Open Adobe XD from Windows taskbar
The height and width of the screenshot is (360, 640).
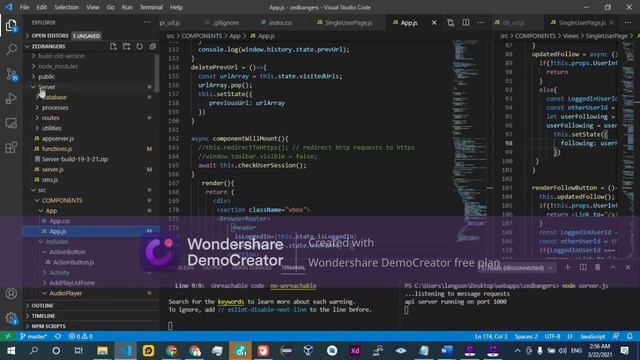coord(355,351)
